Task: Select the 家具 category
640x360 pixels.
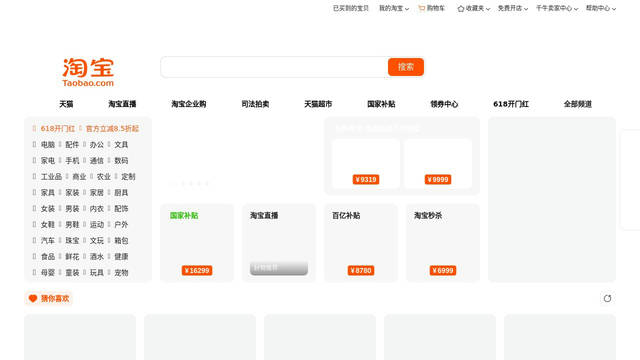Action: (x=48, y=193)
